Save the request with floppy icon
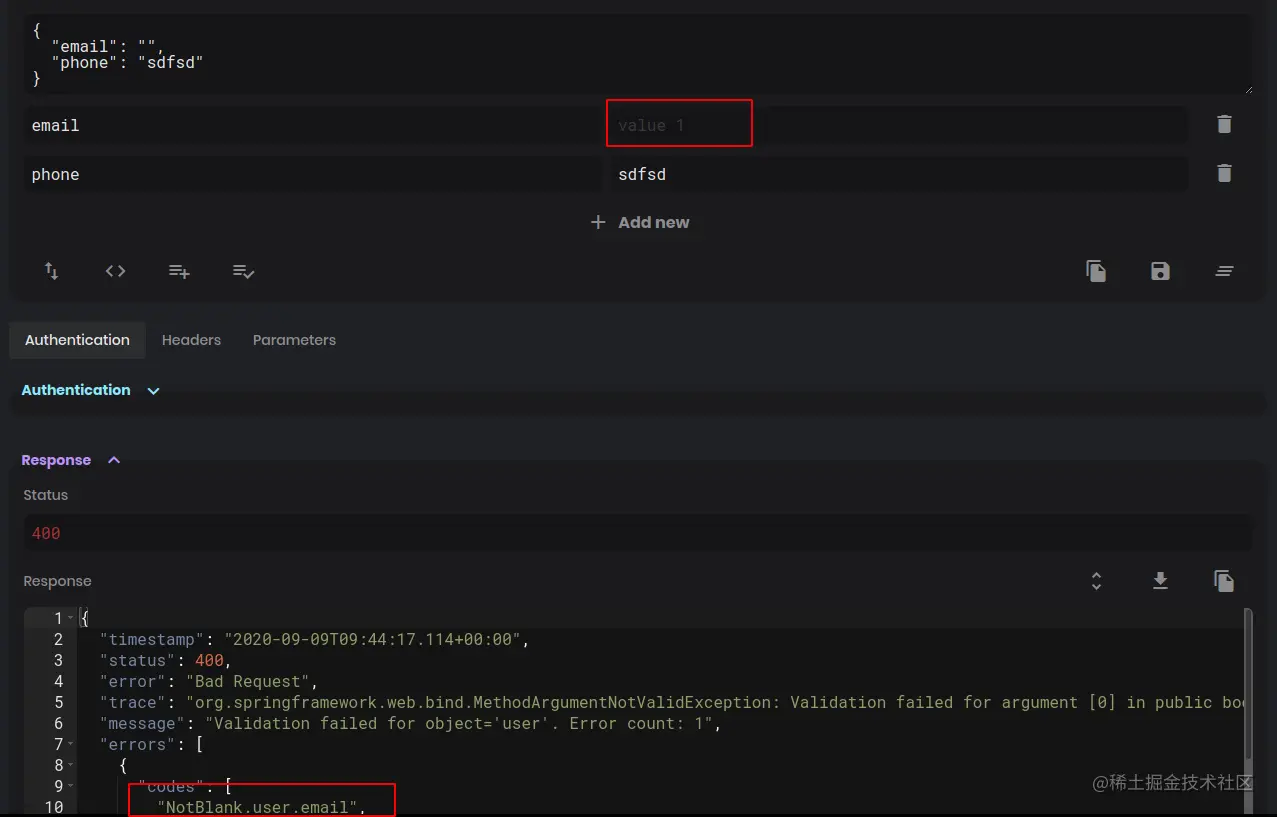 [1160, 271]
